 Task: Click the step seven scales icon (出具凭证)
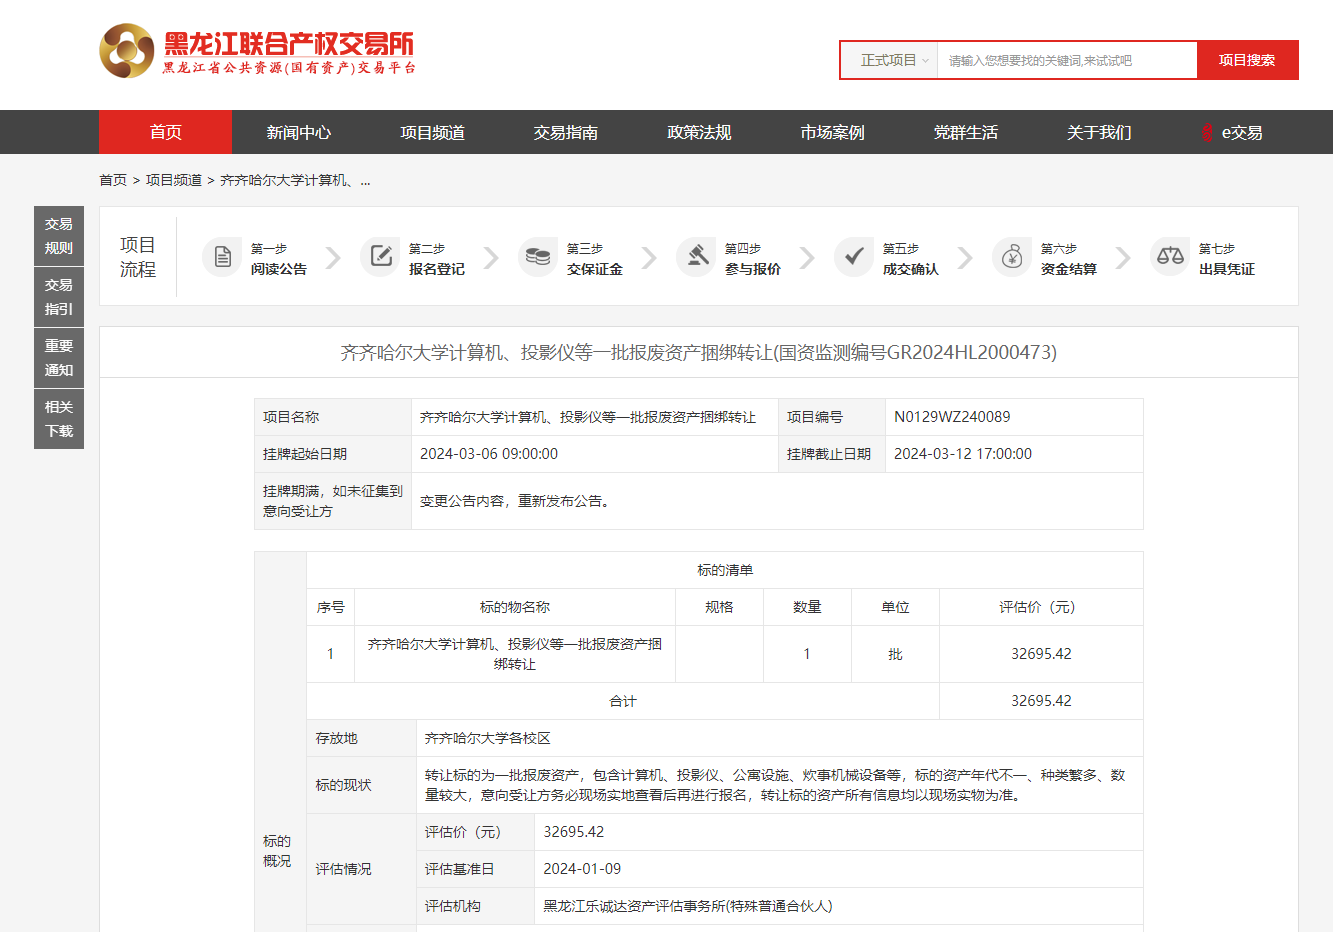pos(1170,257)
